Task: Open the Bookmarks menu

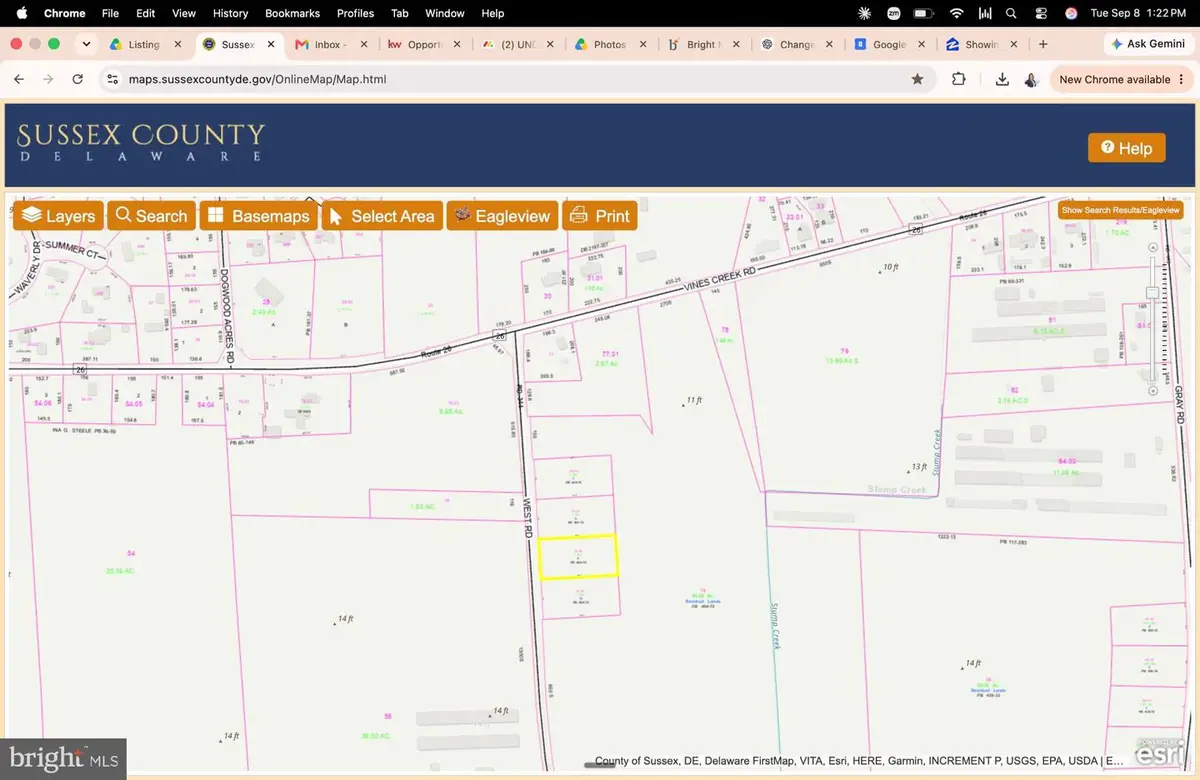Action: (x=292, y=13)
